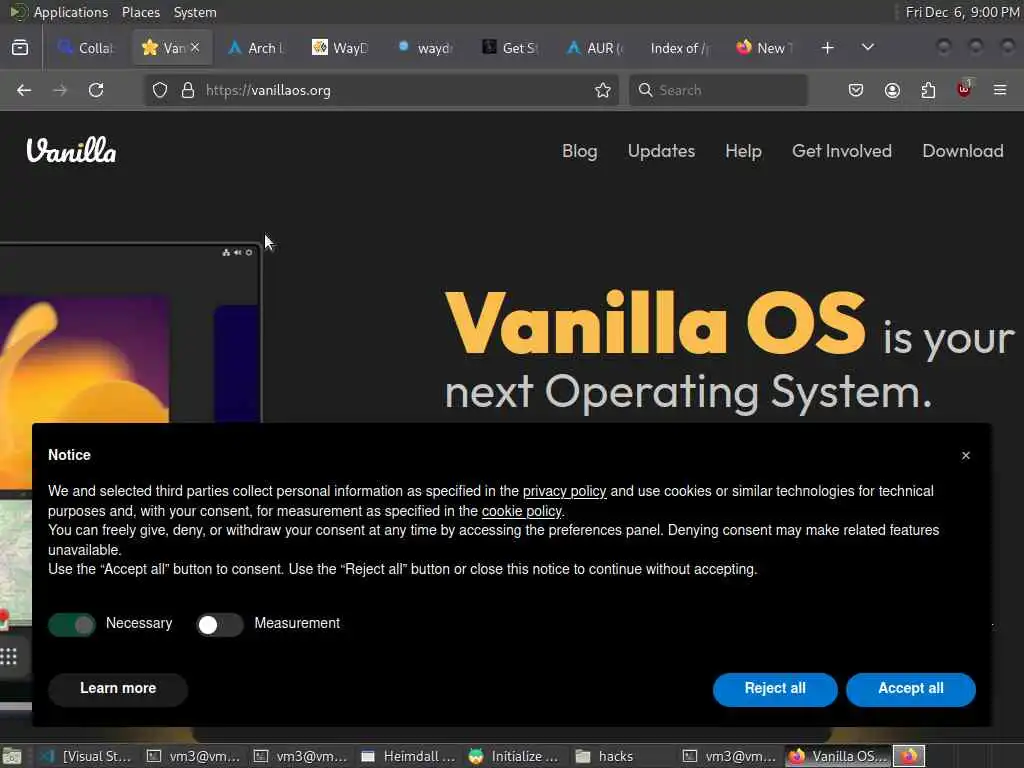The height and width of the screenshot is (768, 1024).
Task: Close the Vanilla OS tab
Action: (195, 48)
